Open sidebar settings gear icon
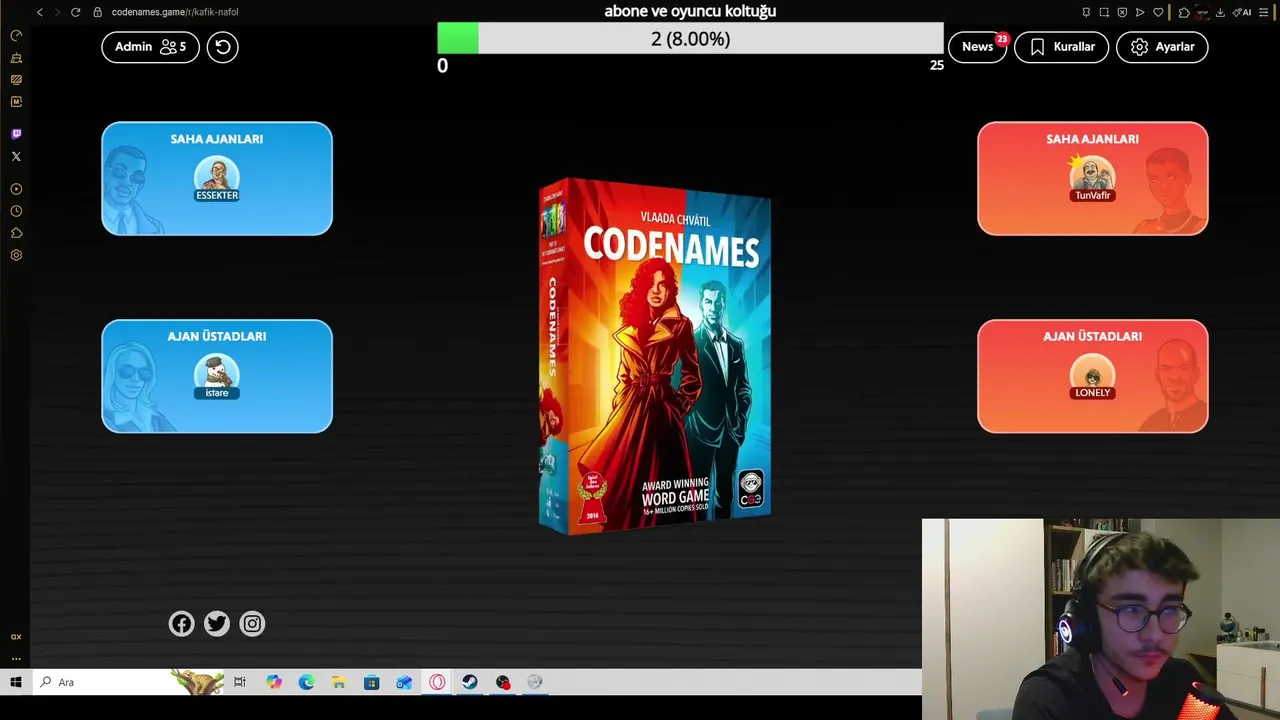 click(16, 255)
